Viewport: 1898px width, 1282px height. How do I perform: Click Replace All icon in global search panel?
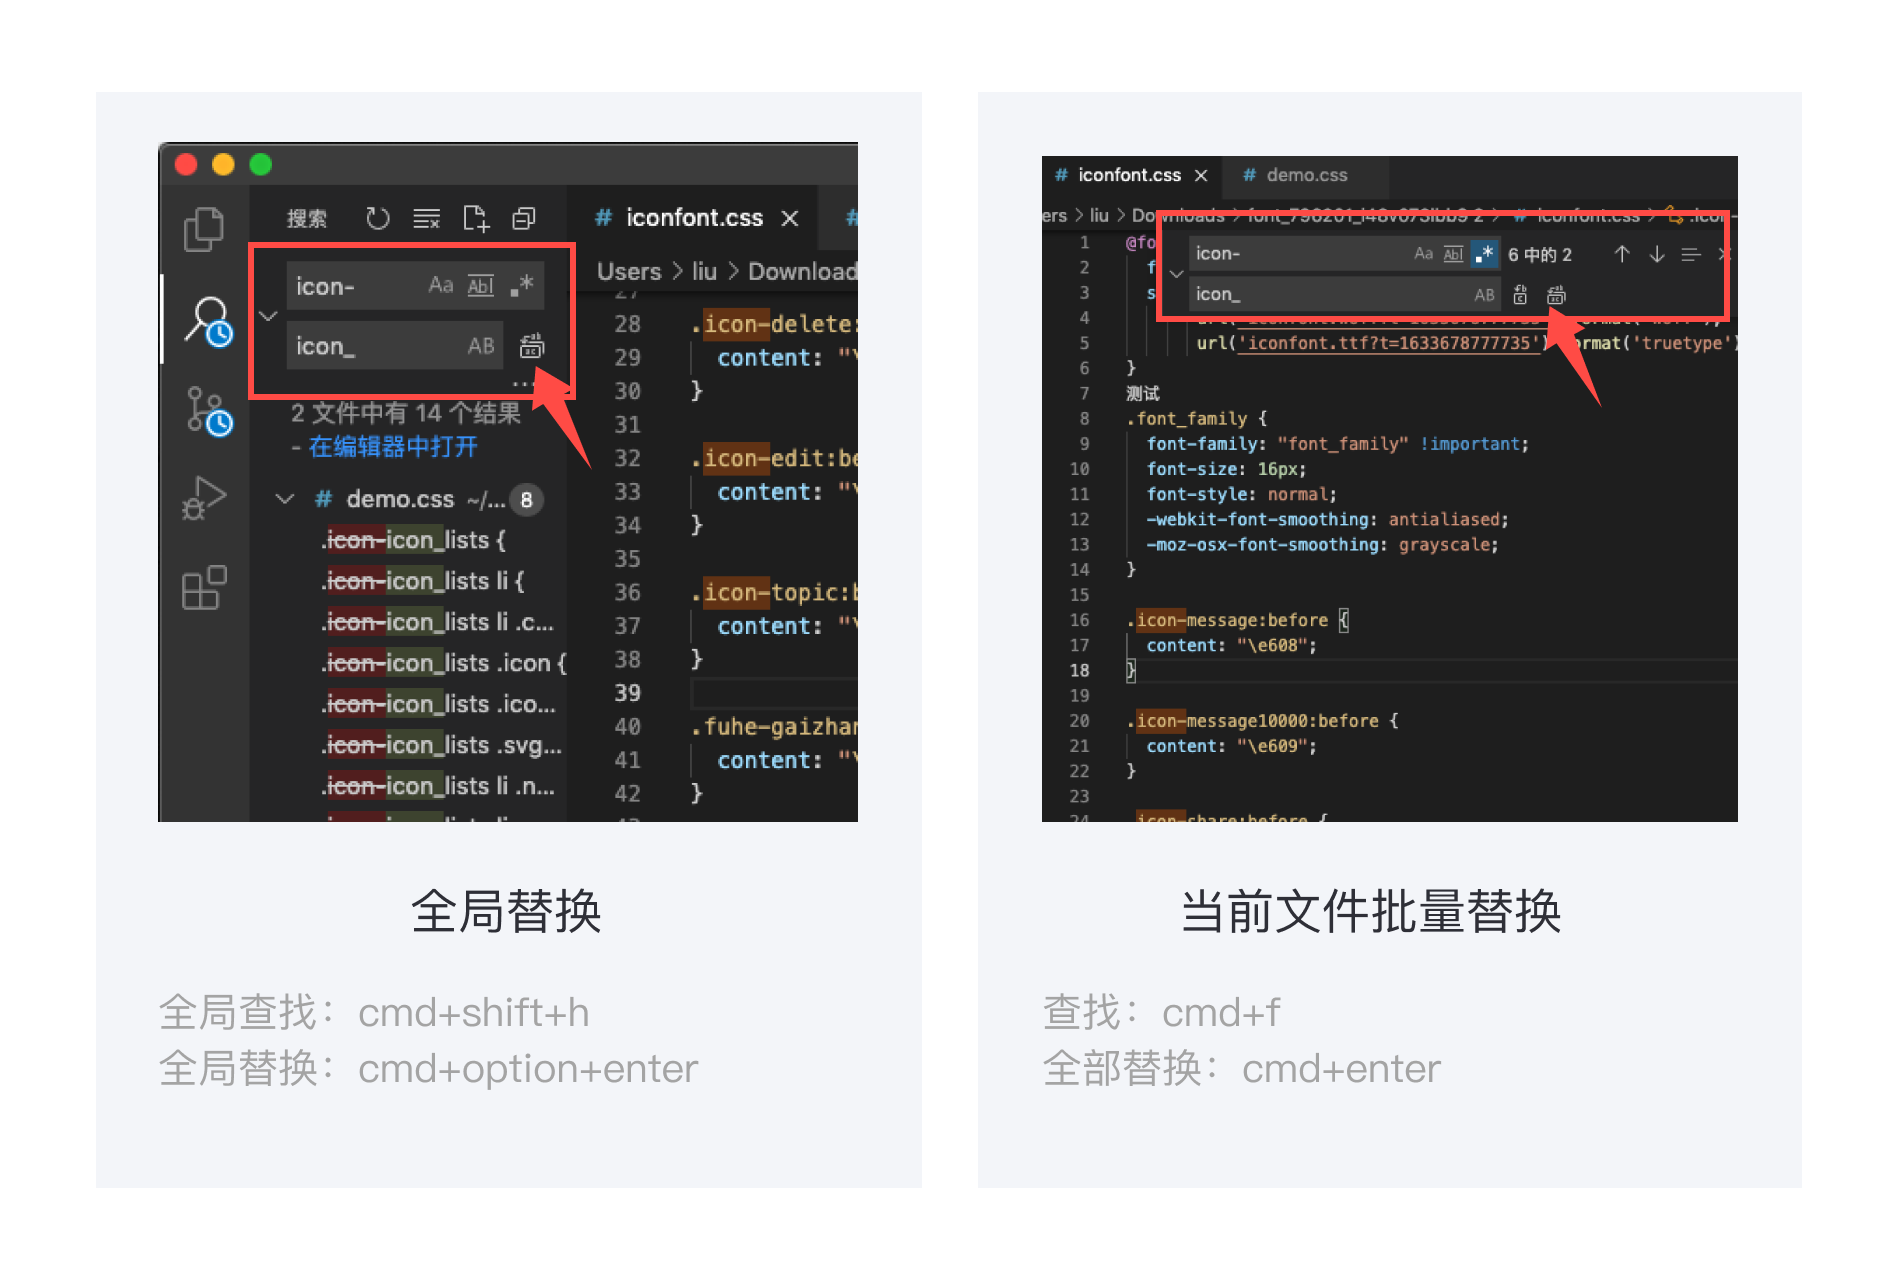pos(532,346)
